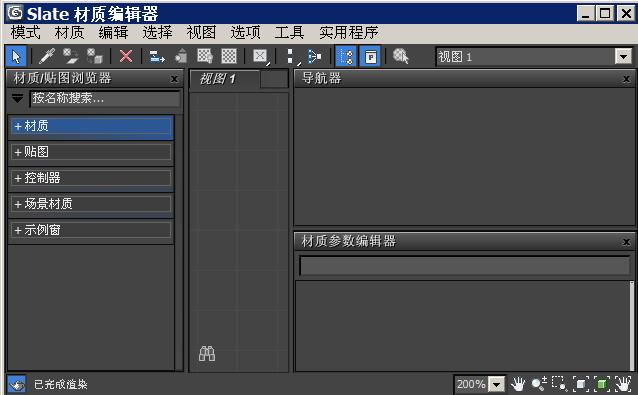This screenshot has width=638, height=395.
Task: Maximize the Slate 材质编辑器 window
Action: click(605, 14)
